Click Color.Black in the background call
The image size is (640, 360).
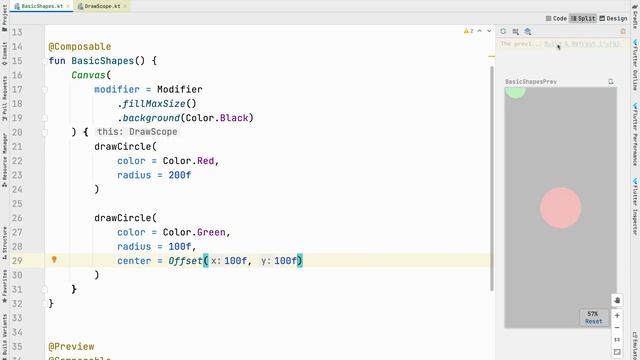coord(217,118)
